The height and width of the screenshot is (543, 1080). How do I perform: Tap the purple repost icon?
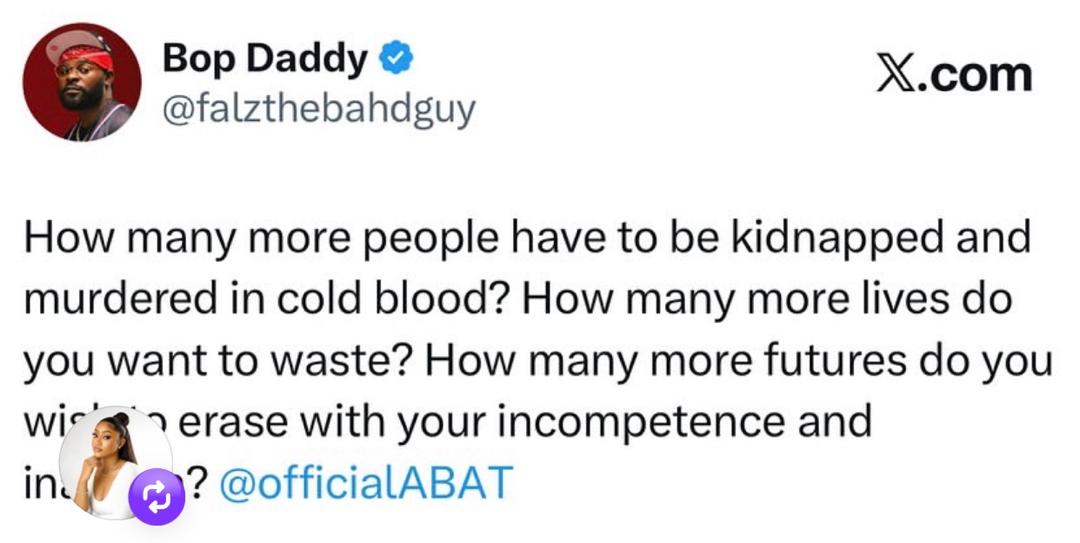(157, 496)
